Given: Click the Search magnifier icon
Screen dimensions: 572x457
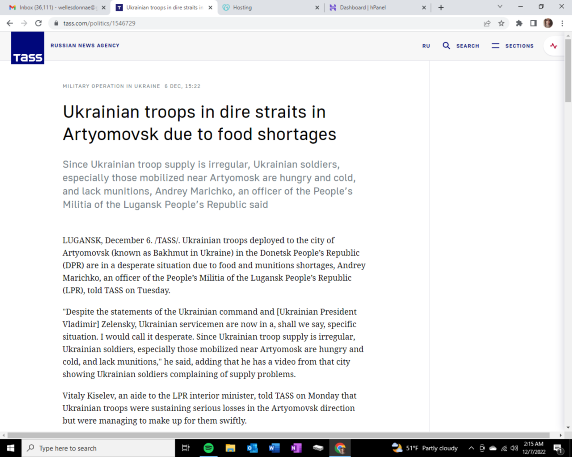Looking at the screenshot, I should (x=446, y=46).
